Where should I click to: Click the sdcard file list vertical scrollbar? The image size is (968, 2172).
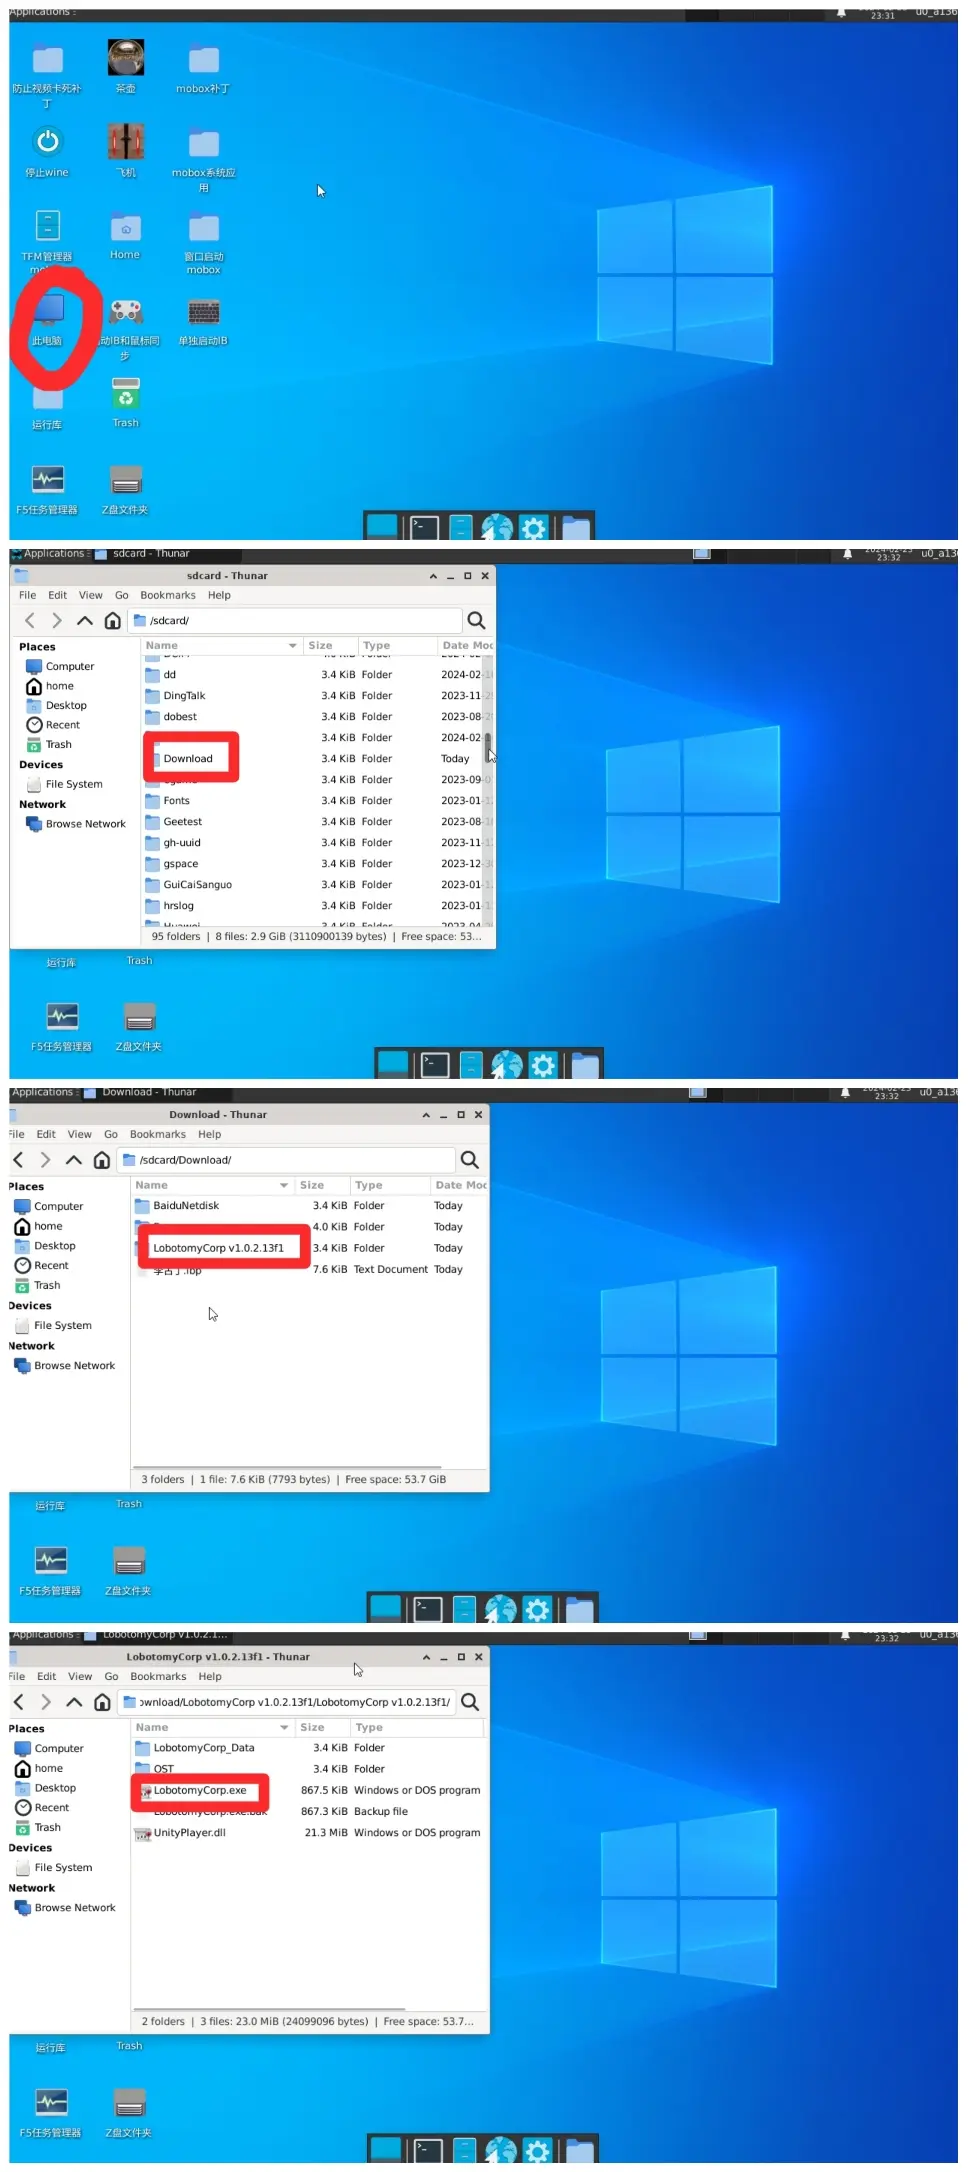point(488,747)
